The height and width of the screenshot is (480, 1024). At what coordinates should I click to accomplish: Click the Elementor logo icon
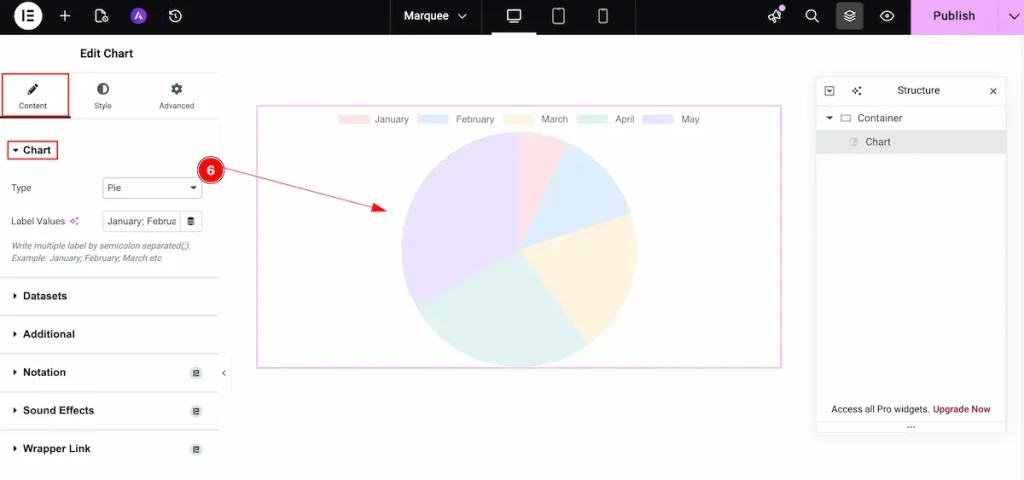(28, 17)
